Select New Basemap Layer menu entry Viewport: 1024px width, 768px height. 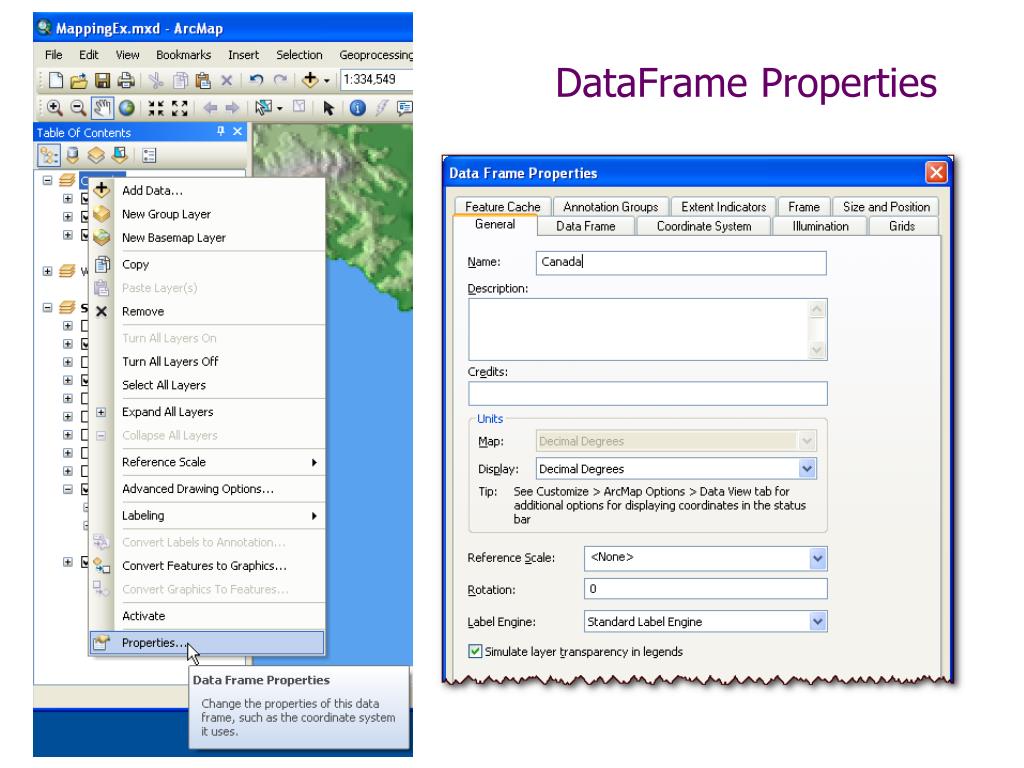pos(207,238)
